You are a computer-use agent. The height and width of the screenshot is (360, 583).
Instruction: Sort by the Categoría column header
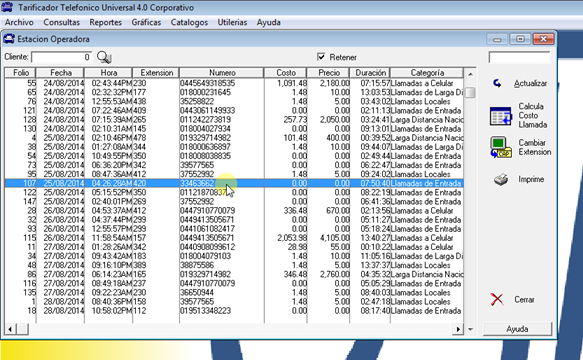tap(427, 73)
